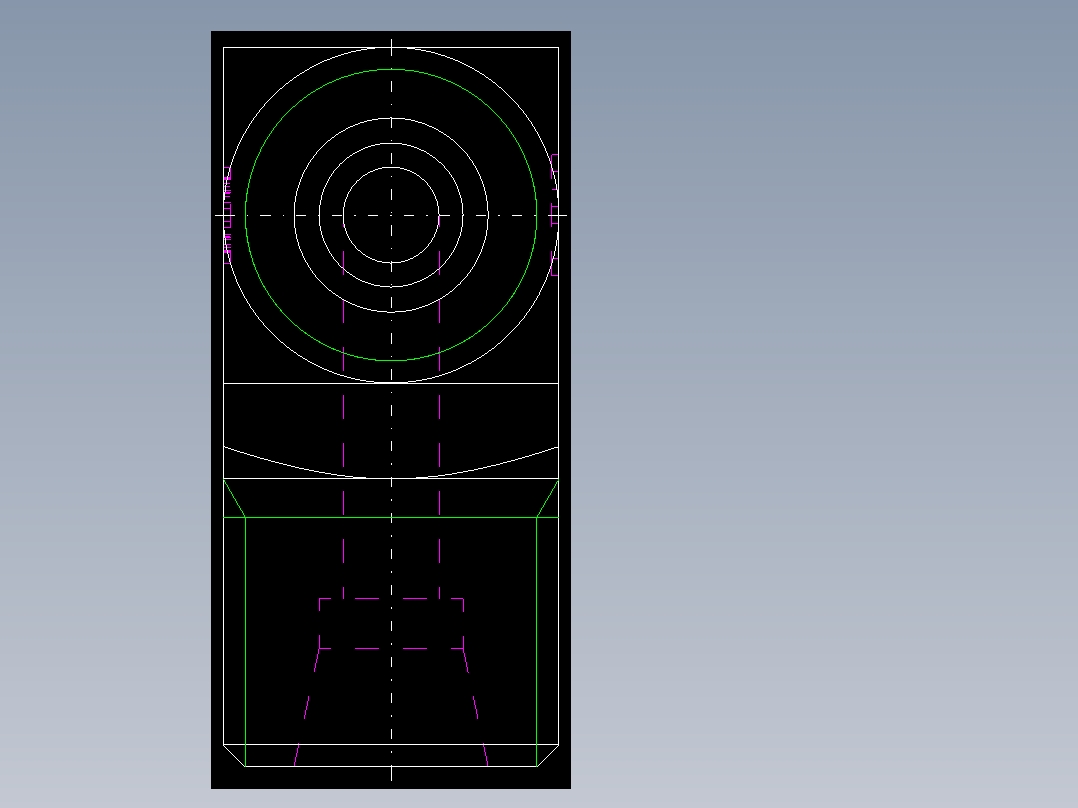Select the left magenta tapered hidden line
This screenshot has width=1078, height=808.
[x=307, y=707]
